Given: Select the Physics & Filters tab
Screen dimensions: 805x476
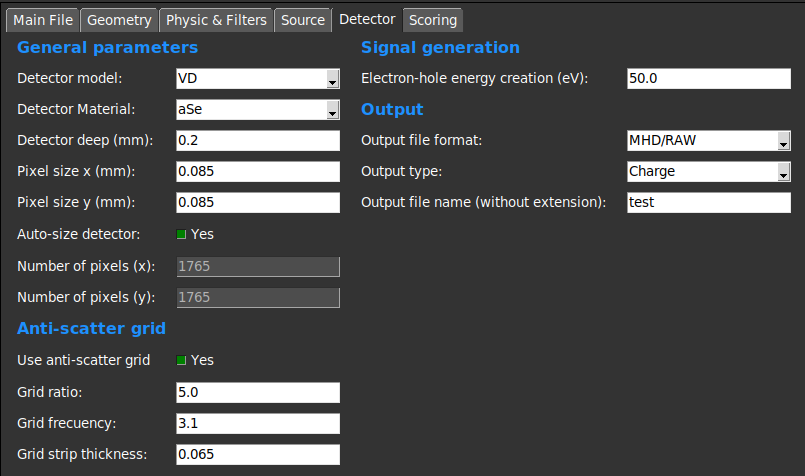Looking at the screenshot, I should 216,20.
